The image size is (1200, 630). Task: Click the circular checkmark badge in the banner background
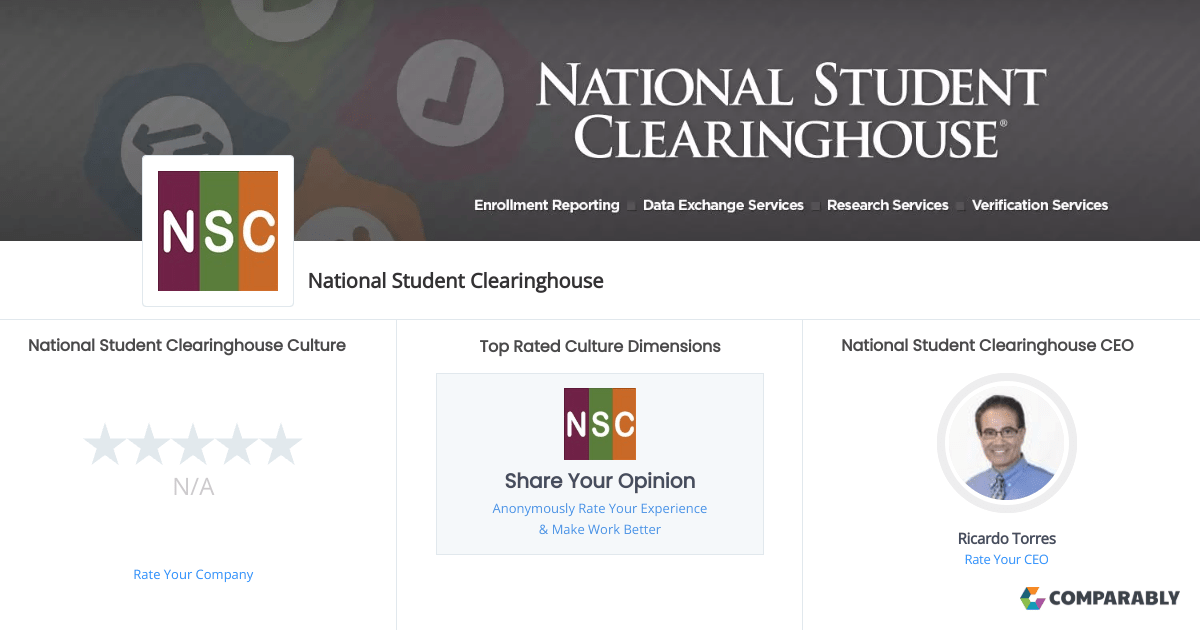tap(451, 91)
